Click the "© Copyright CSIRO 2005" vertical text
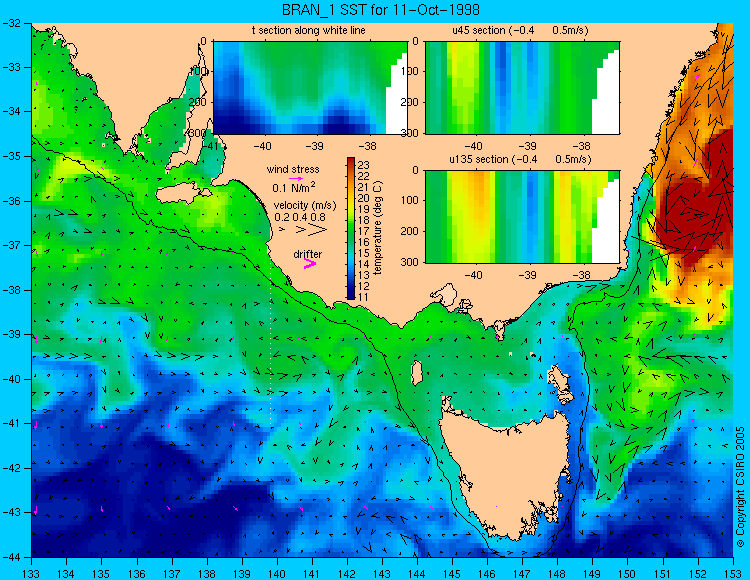Screen dimensions: 750x580 [740, 487]
